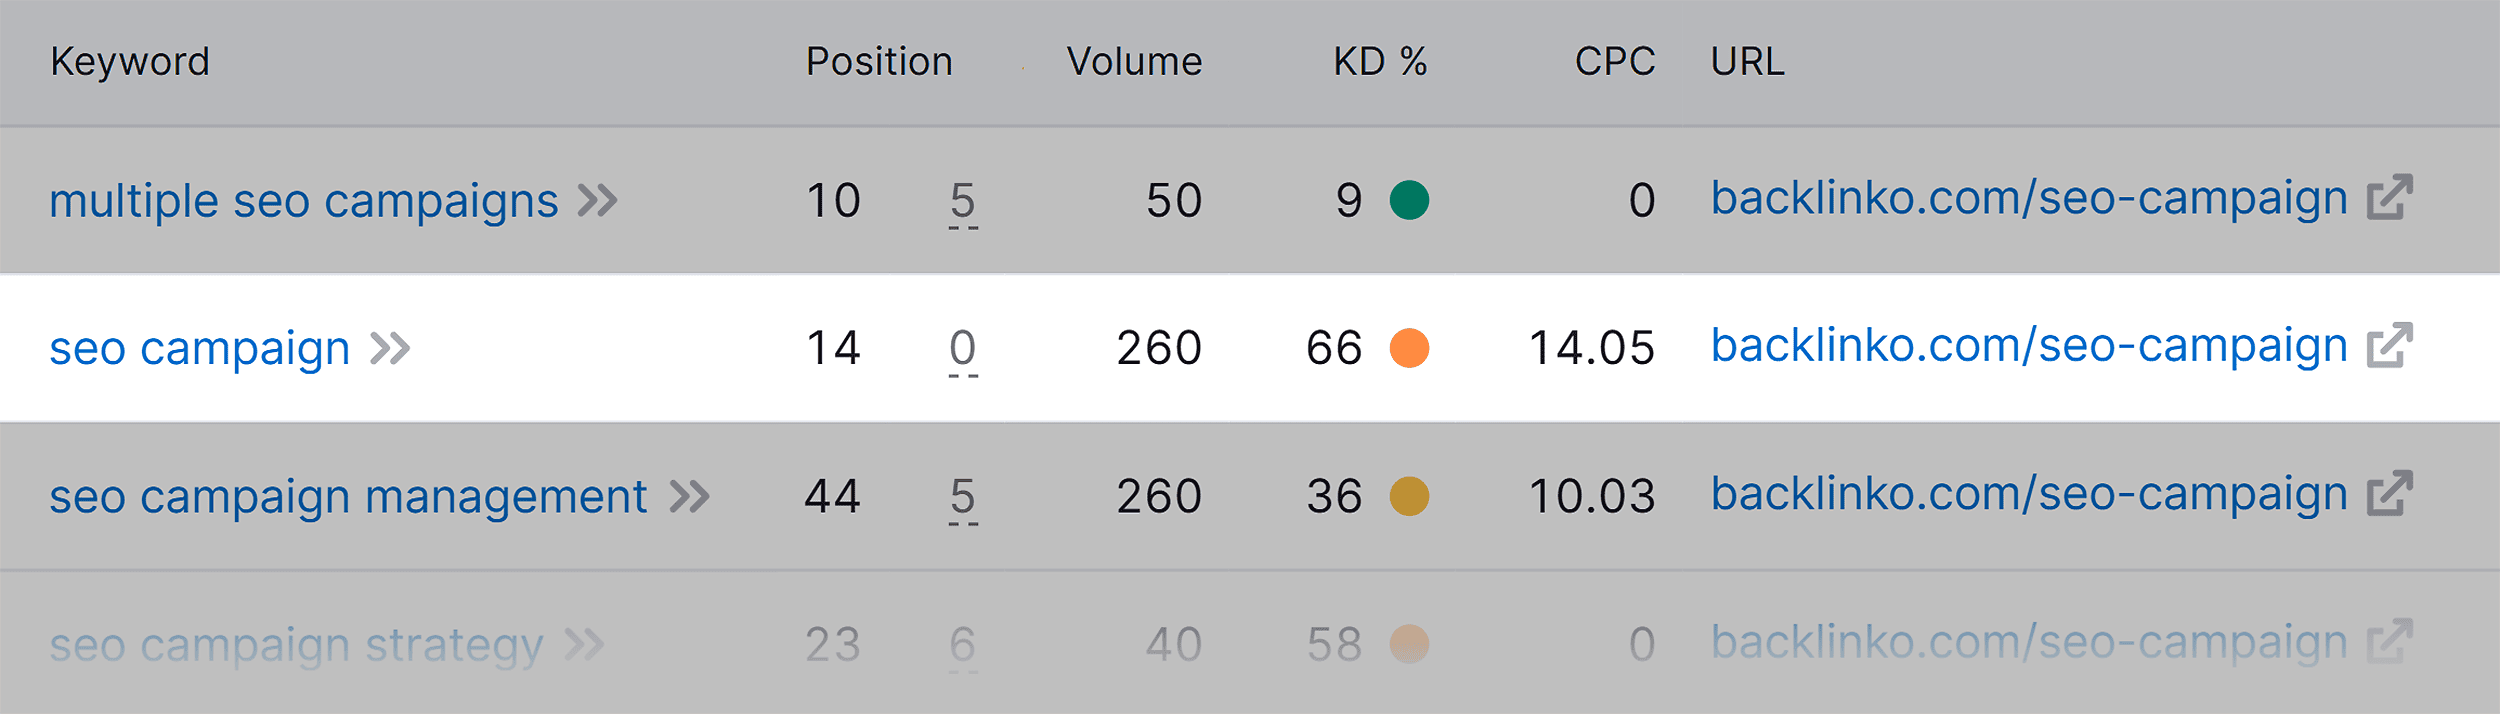The height and width of the screenshot is (714, 2500).
Task: Click double-chevron next to multiple seo campaigns
Action: 598,201
